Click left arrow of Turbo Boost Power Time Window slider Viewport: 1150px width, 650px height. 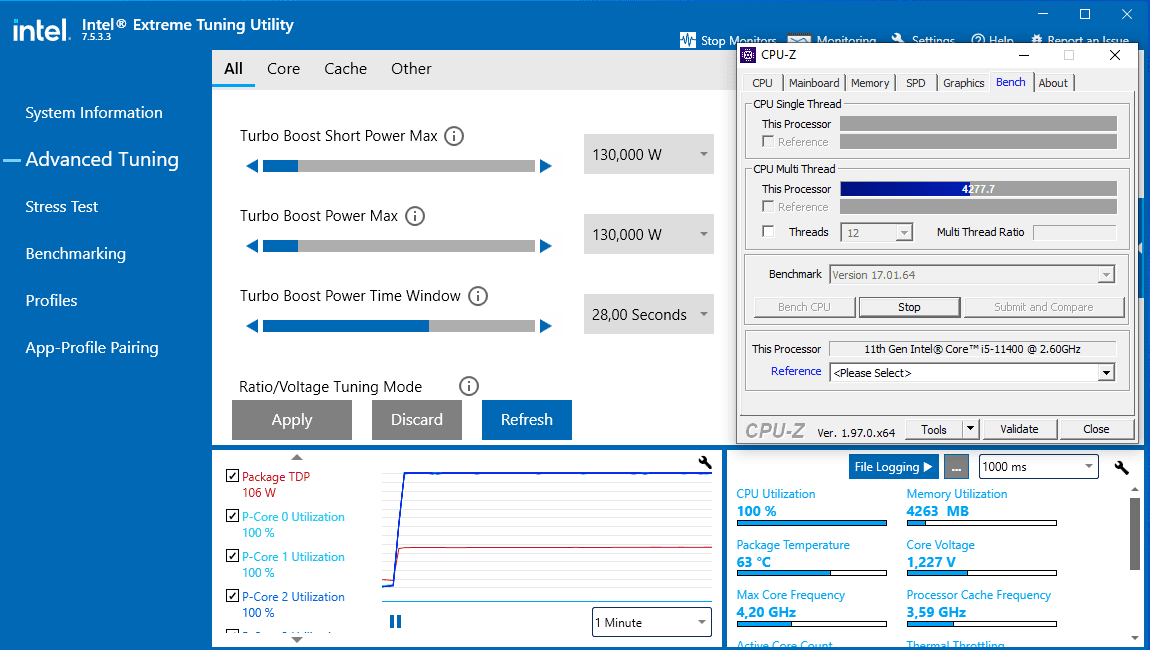pyautogui.click(x=252, y=326)
